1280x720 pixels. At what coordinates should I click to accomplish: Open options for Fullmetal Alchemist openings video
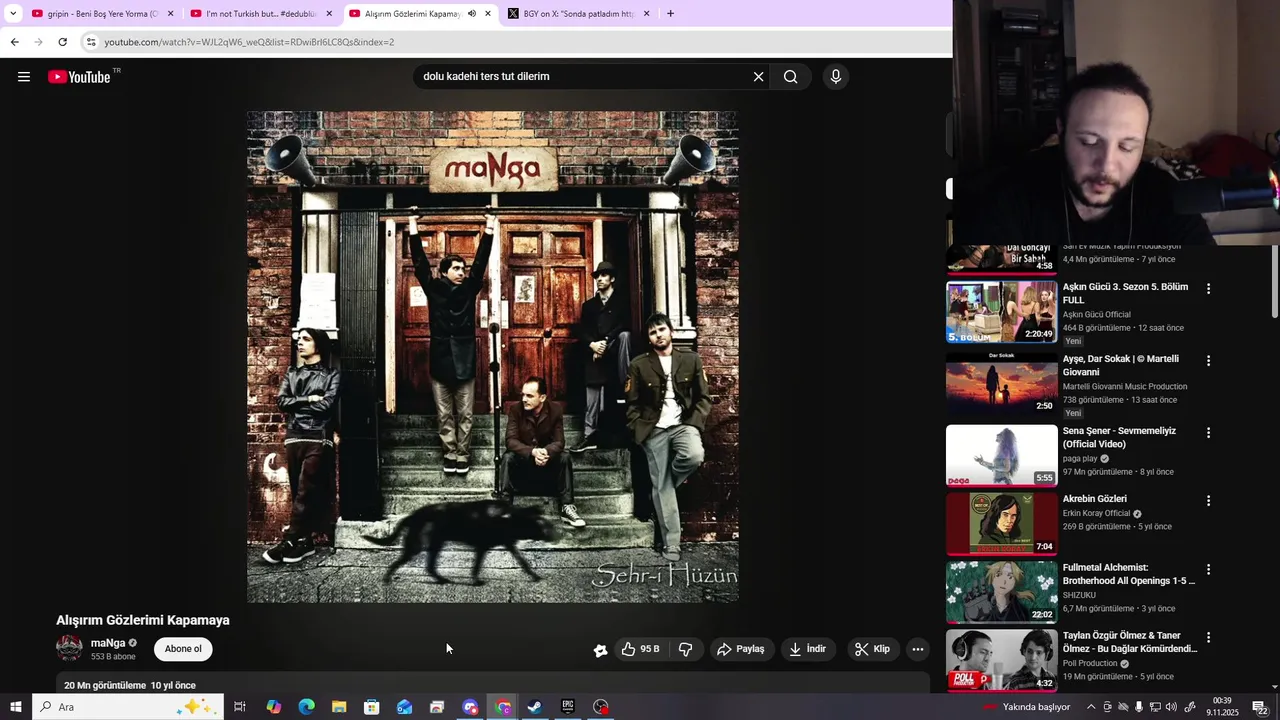pos(1208,569)
